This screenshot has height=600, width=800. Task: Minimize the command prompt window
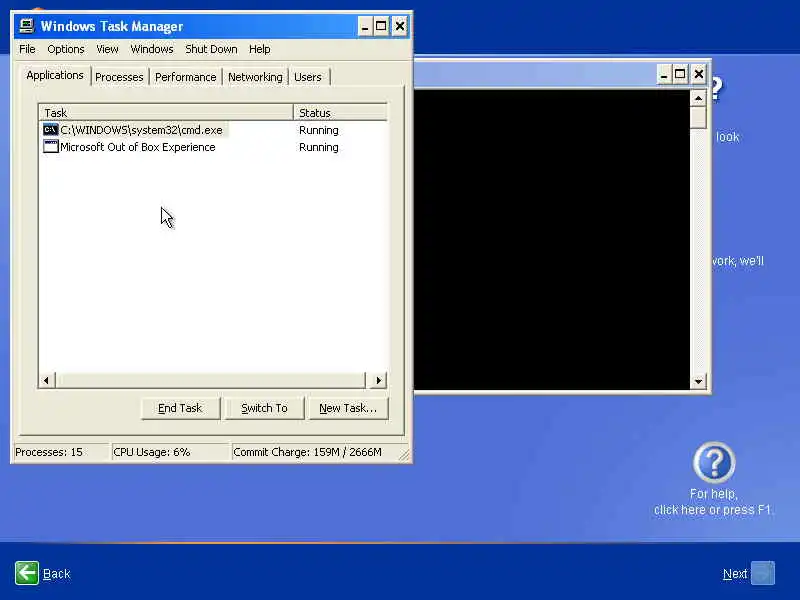click(x=664, y=74)
